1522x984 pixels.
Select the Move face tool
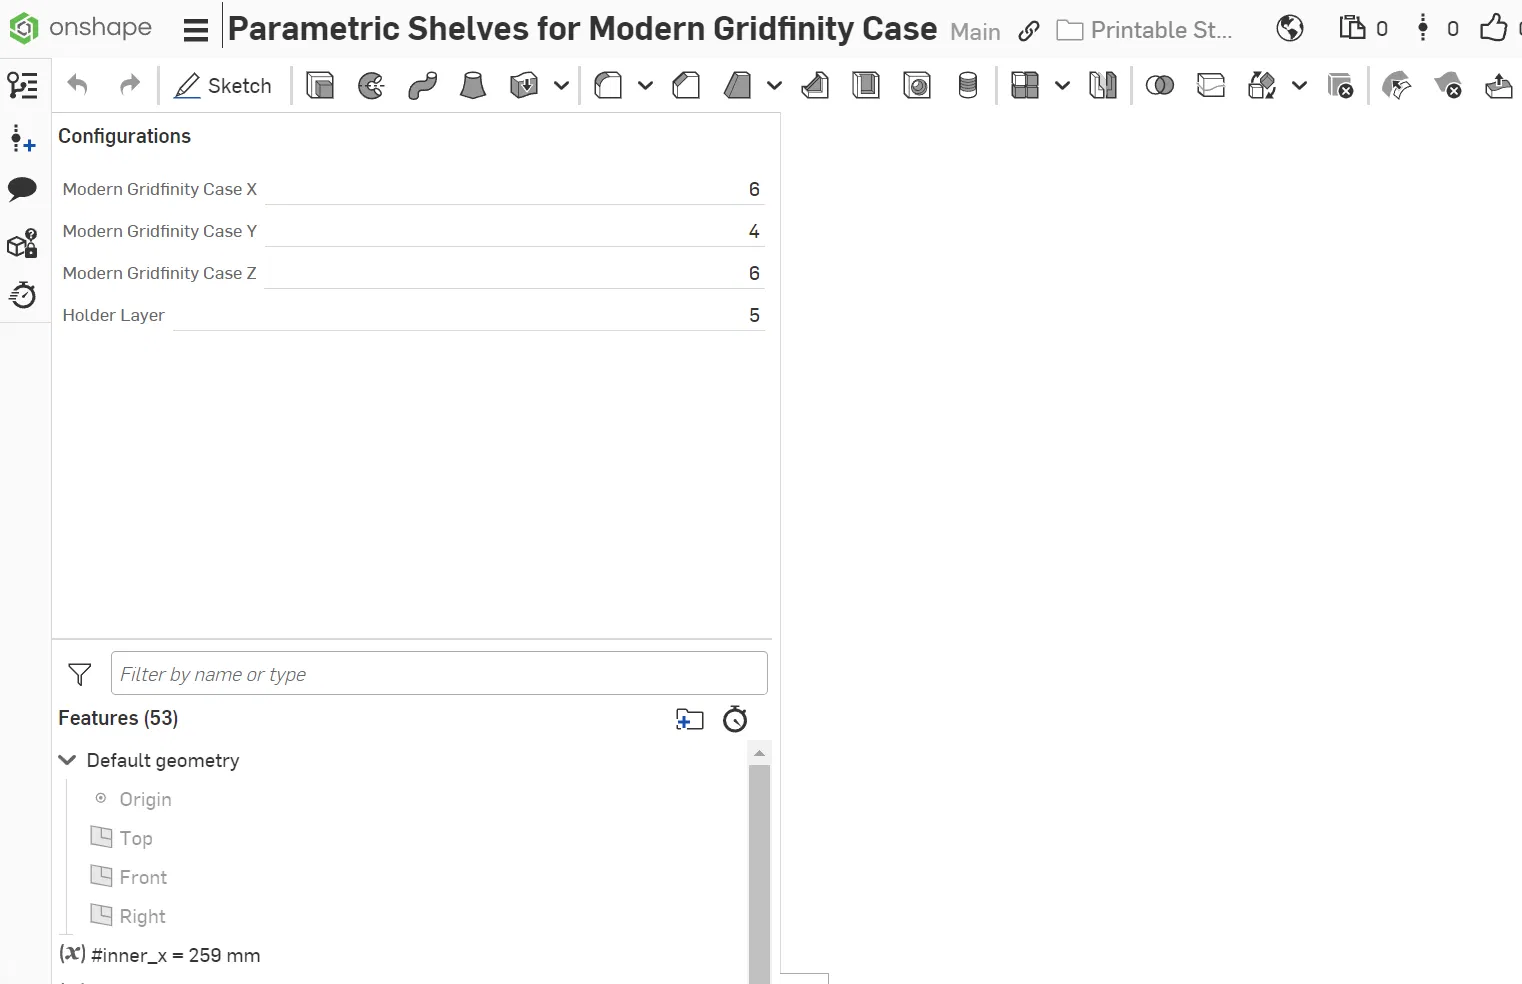pos(1499,86)
